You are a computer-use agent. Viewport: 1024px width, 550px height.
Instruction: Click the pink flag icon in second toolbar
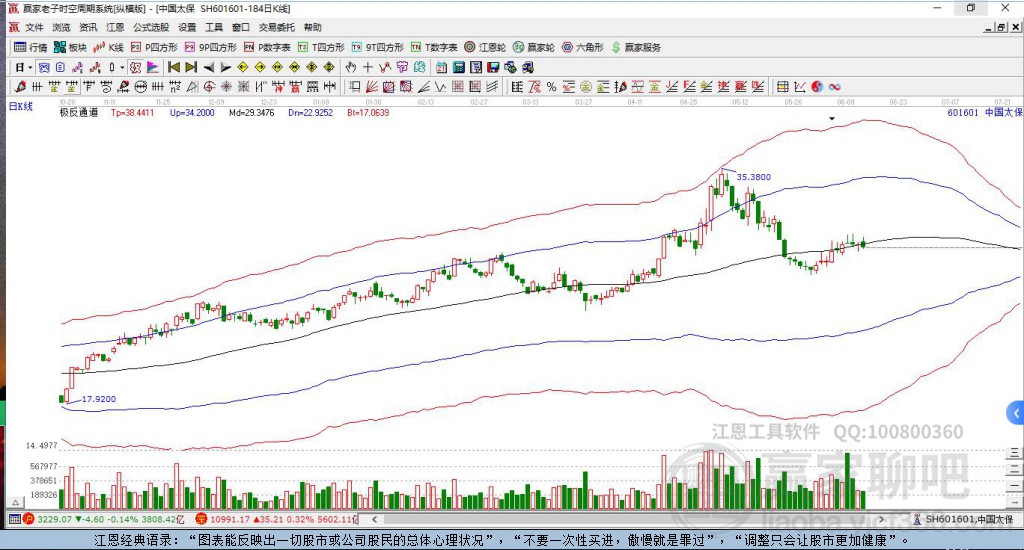(x=153, y=67)
